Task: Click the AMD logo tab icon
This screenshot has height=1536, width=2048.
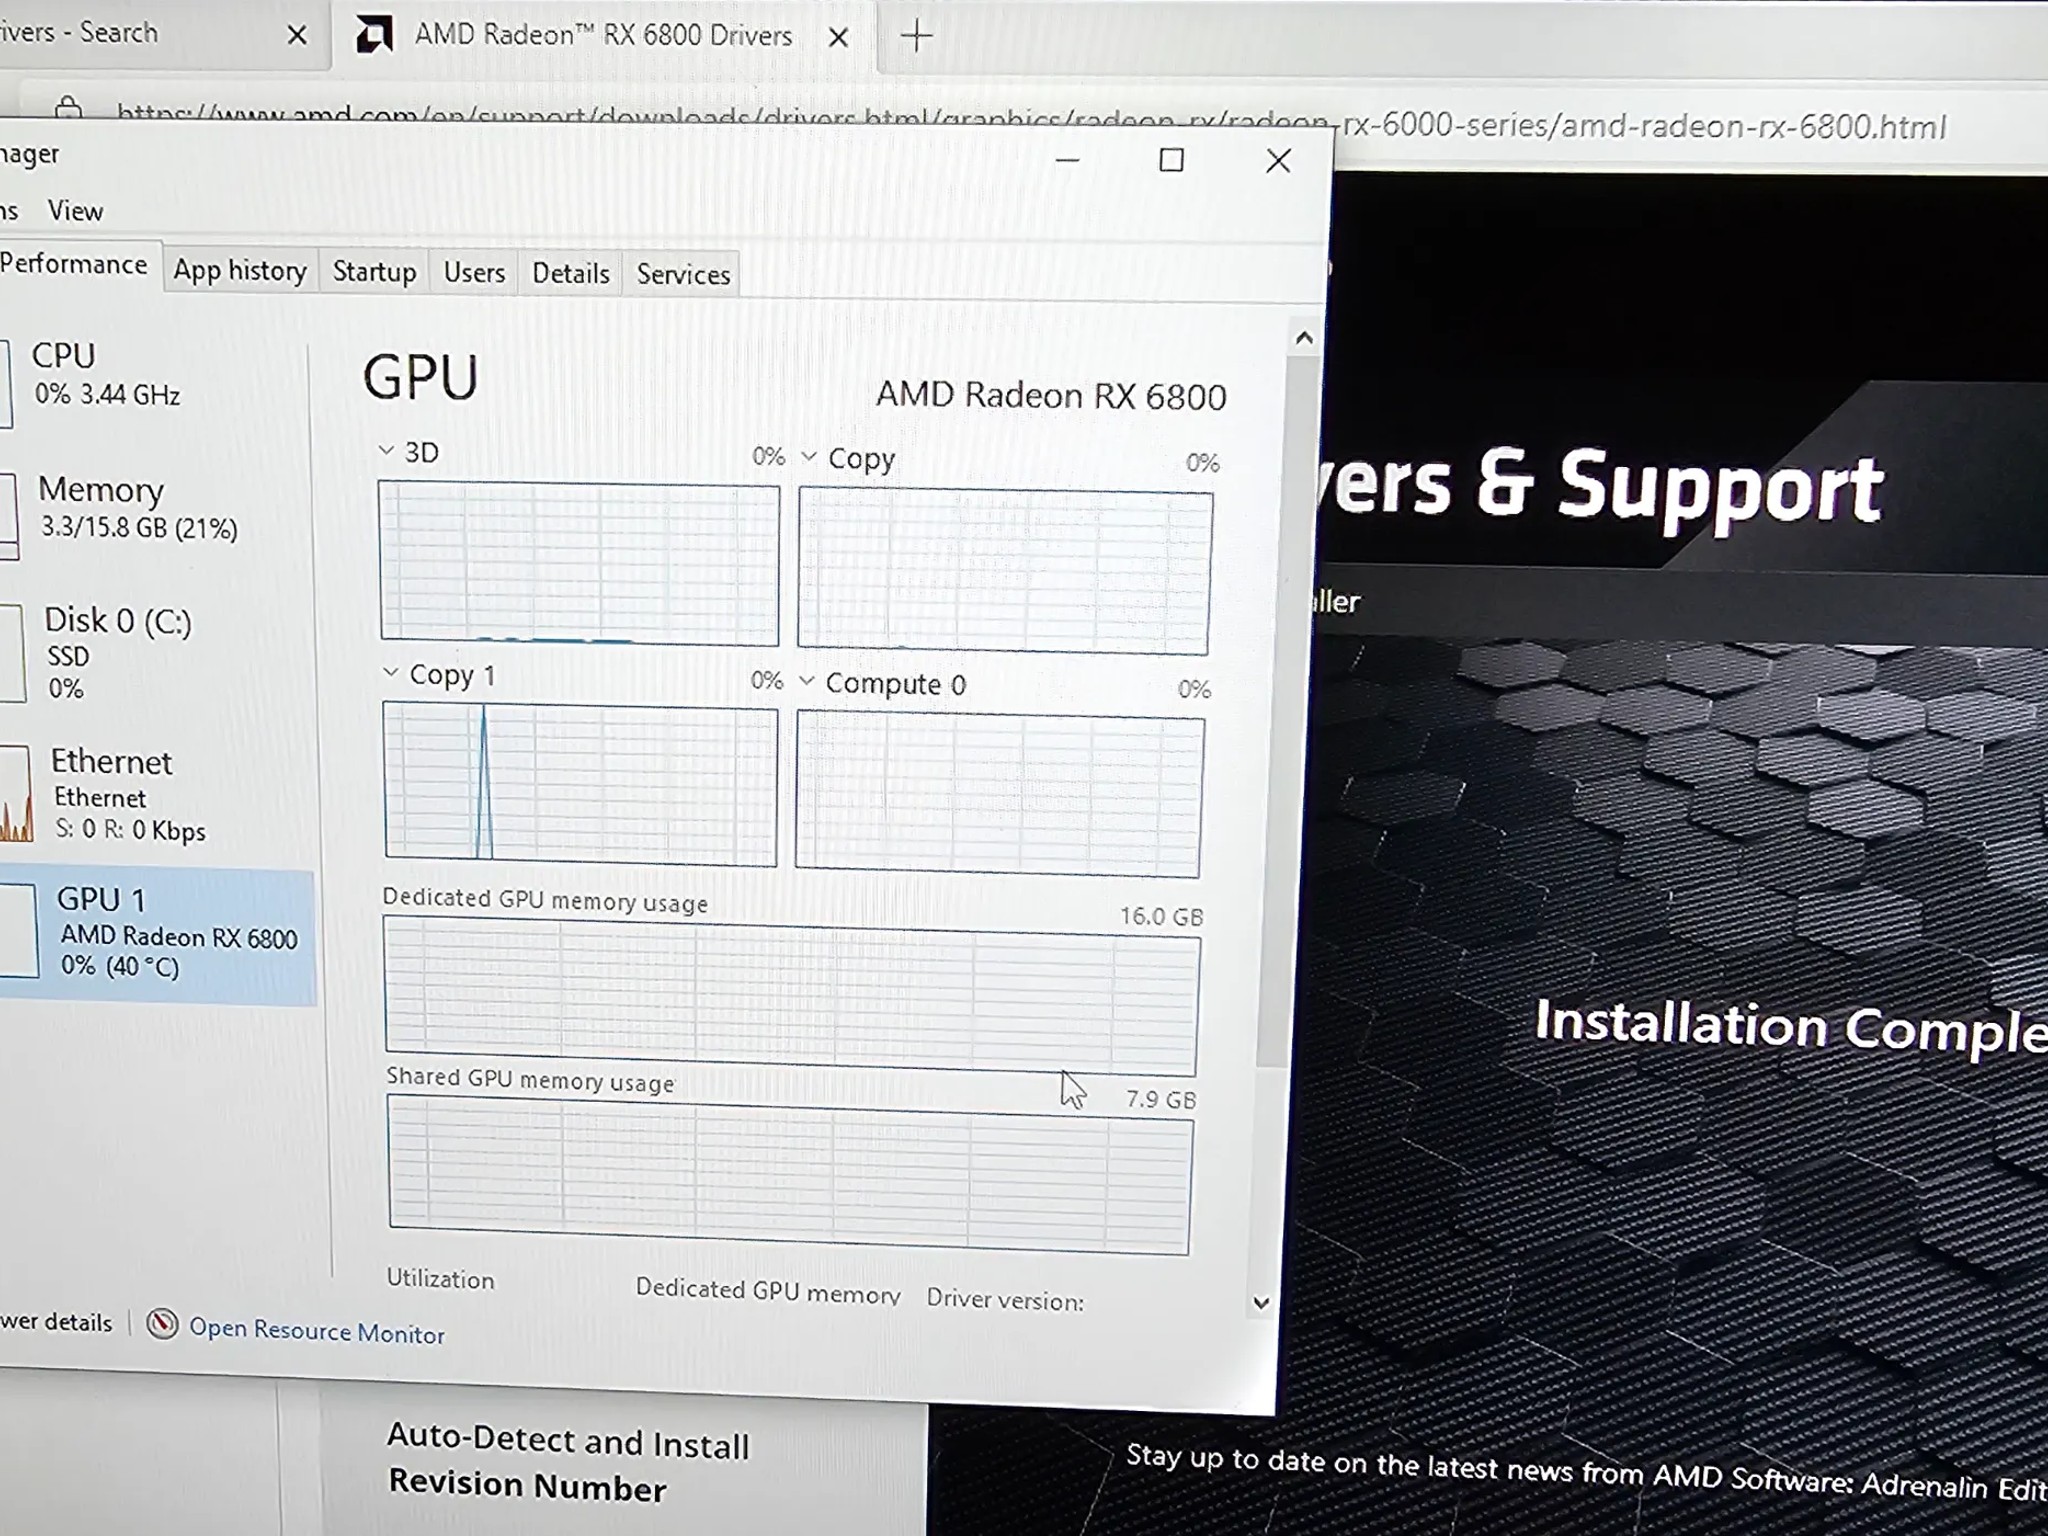Action: pos(374,35)
